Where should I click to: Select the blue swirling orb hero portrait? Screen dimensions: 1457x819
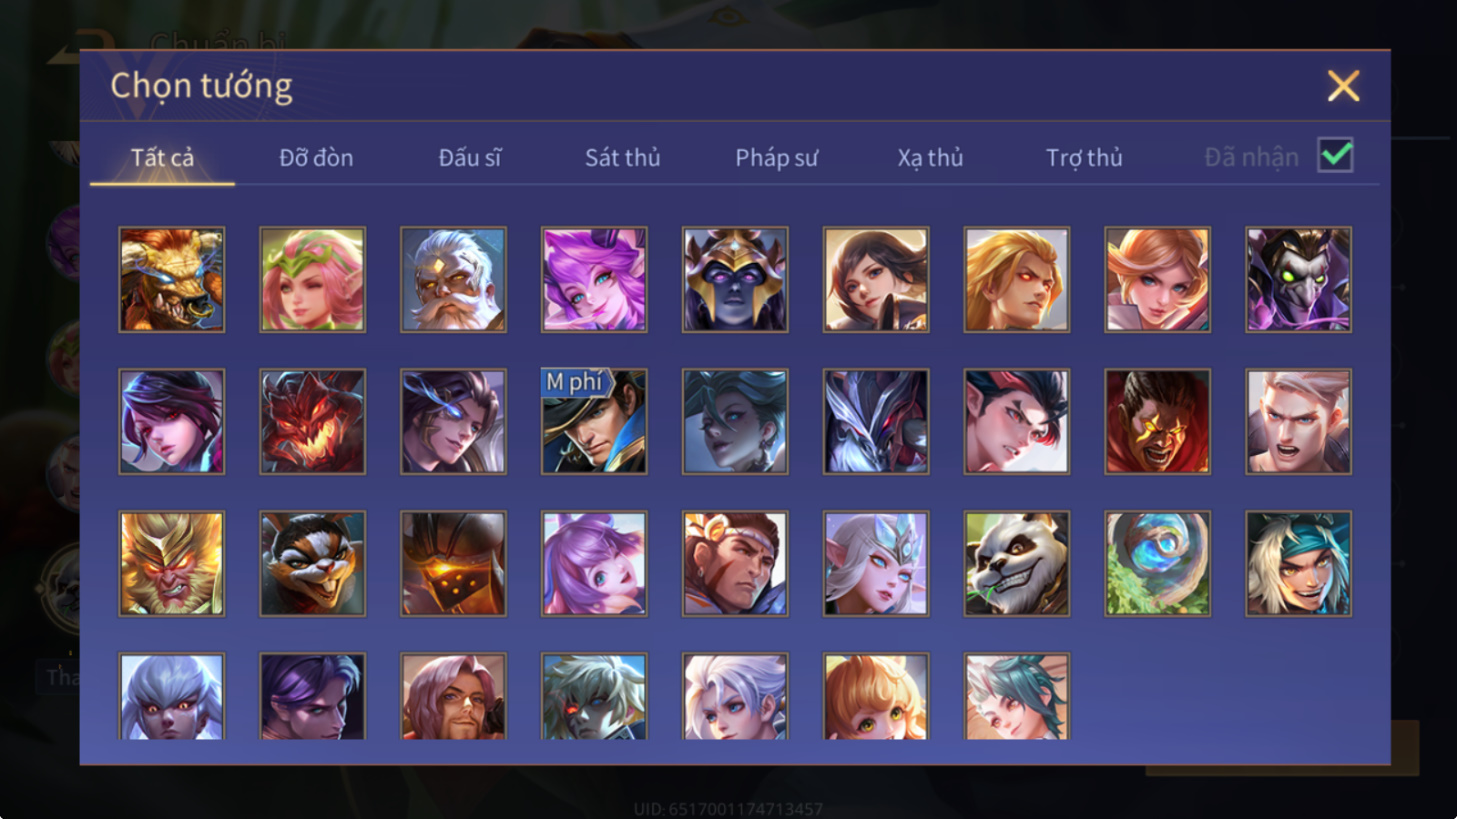pos(1158,563)
